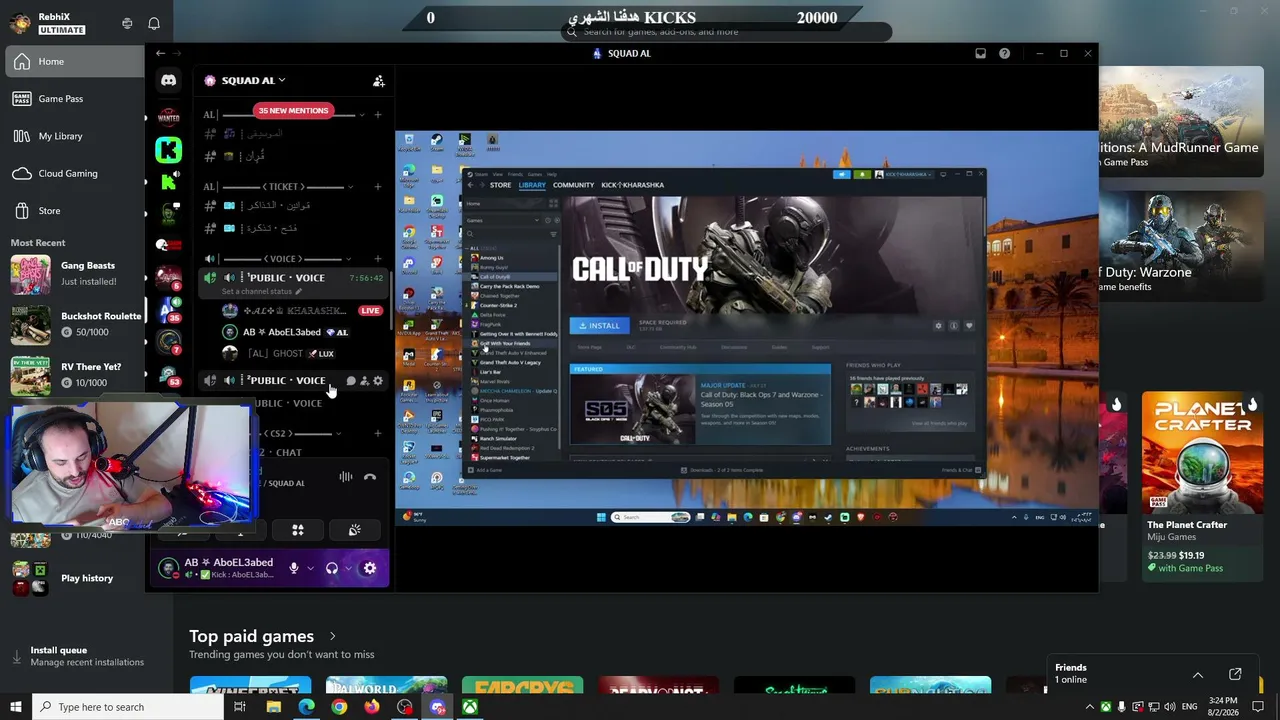The height and width of the screenshot is (720, 1280).
Task: Search for games in the Xbox search box
Action: tap(725, 32)
